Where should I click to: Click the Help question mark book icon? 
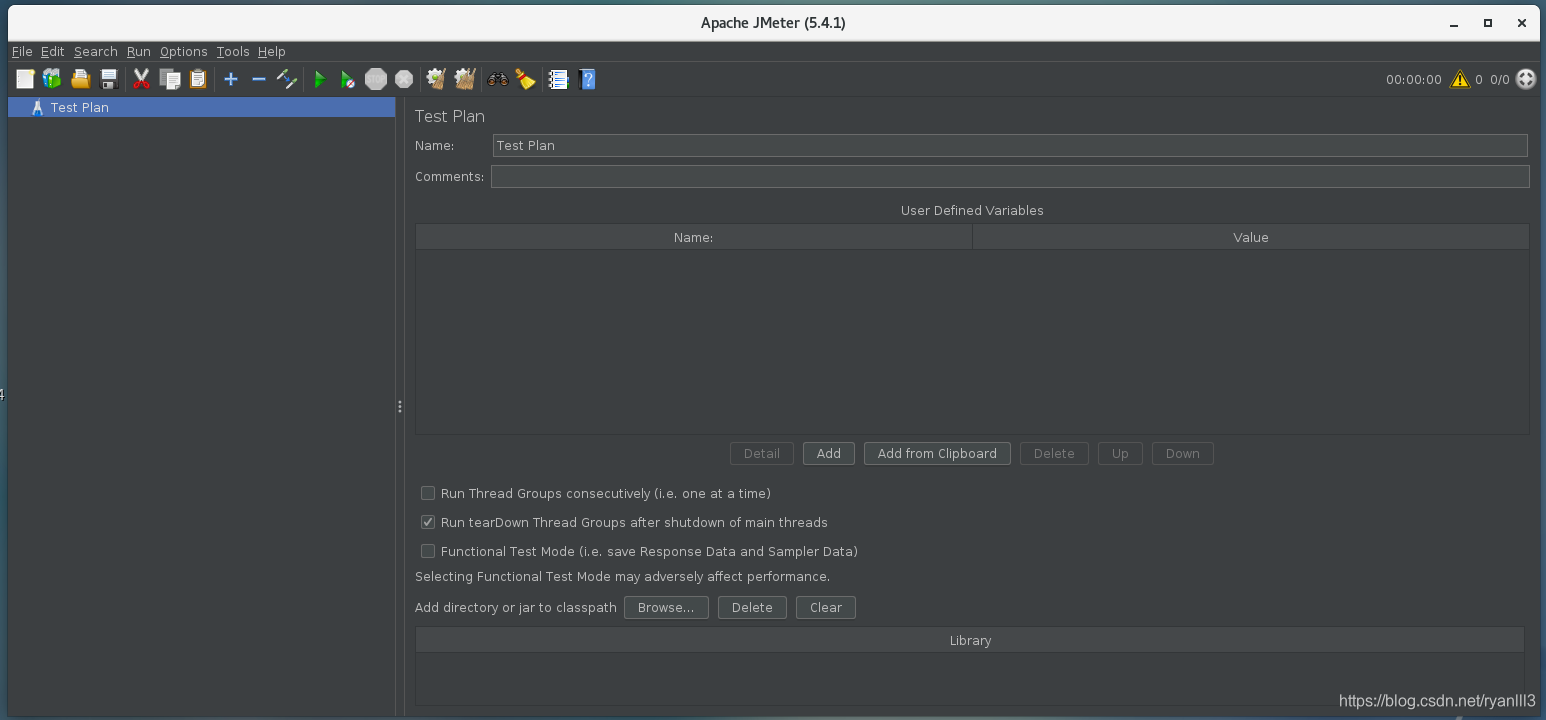click(587, 79)
